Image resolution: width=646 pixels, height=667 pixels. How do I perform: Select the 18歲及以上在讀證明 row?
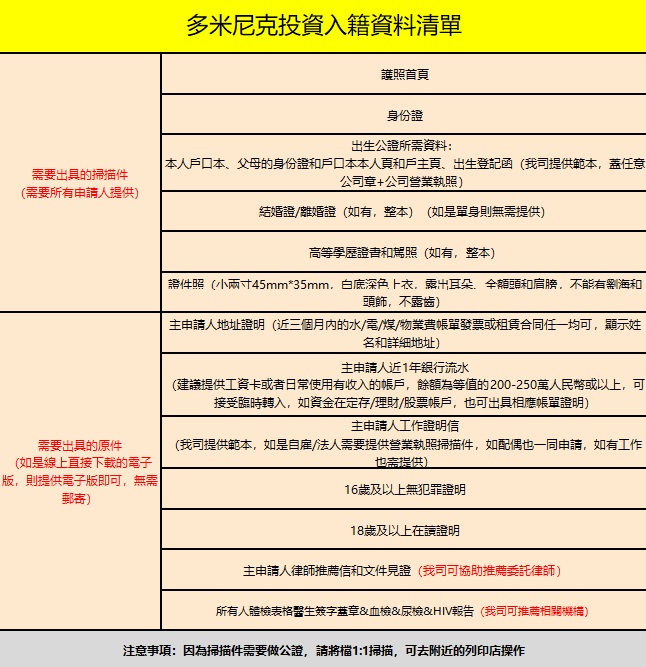404,530
